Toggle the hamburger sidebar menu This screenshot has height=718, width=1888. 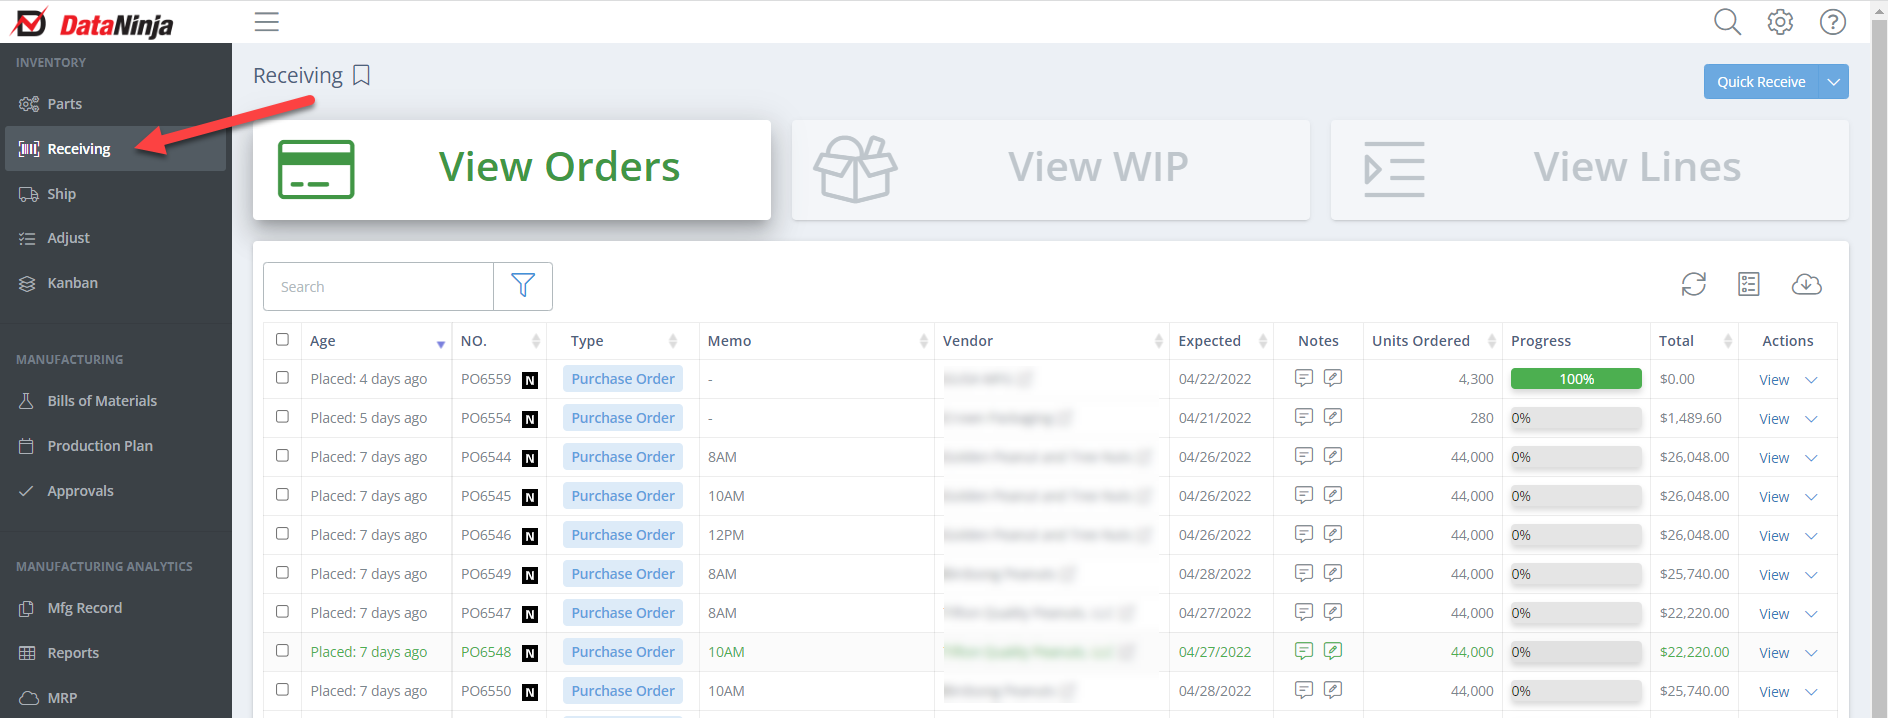point(266,22)
